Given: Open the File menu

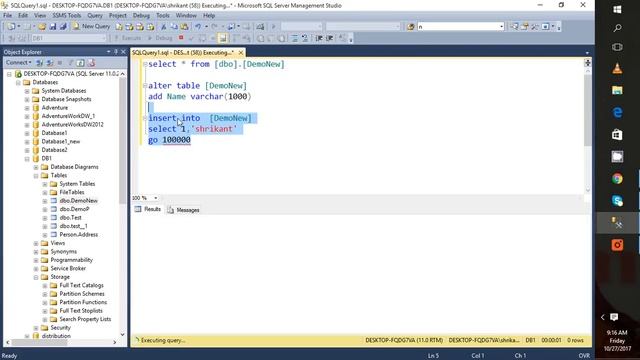Looking at the screenshot, I should pyautogui.click(x=7, y=16).
